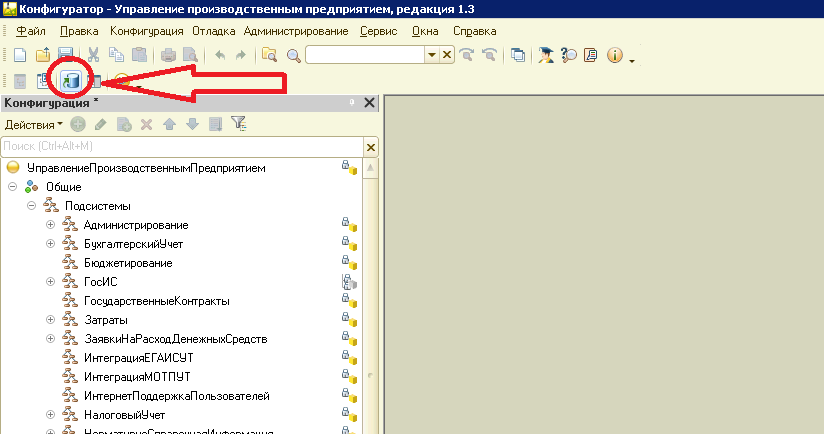Clear the panel search box with X
The width and height of the screenshot is (824, 434).
coord(371,147)
